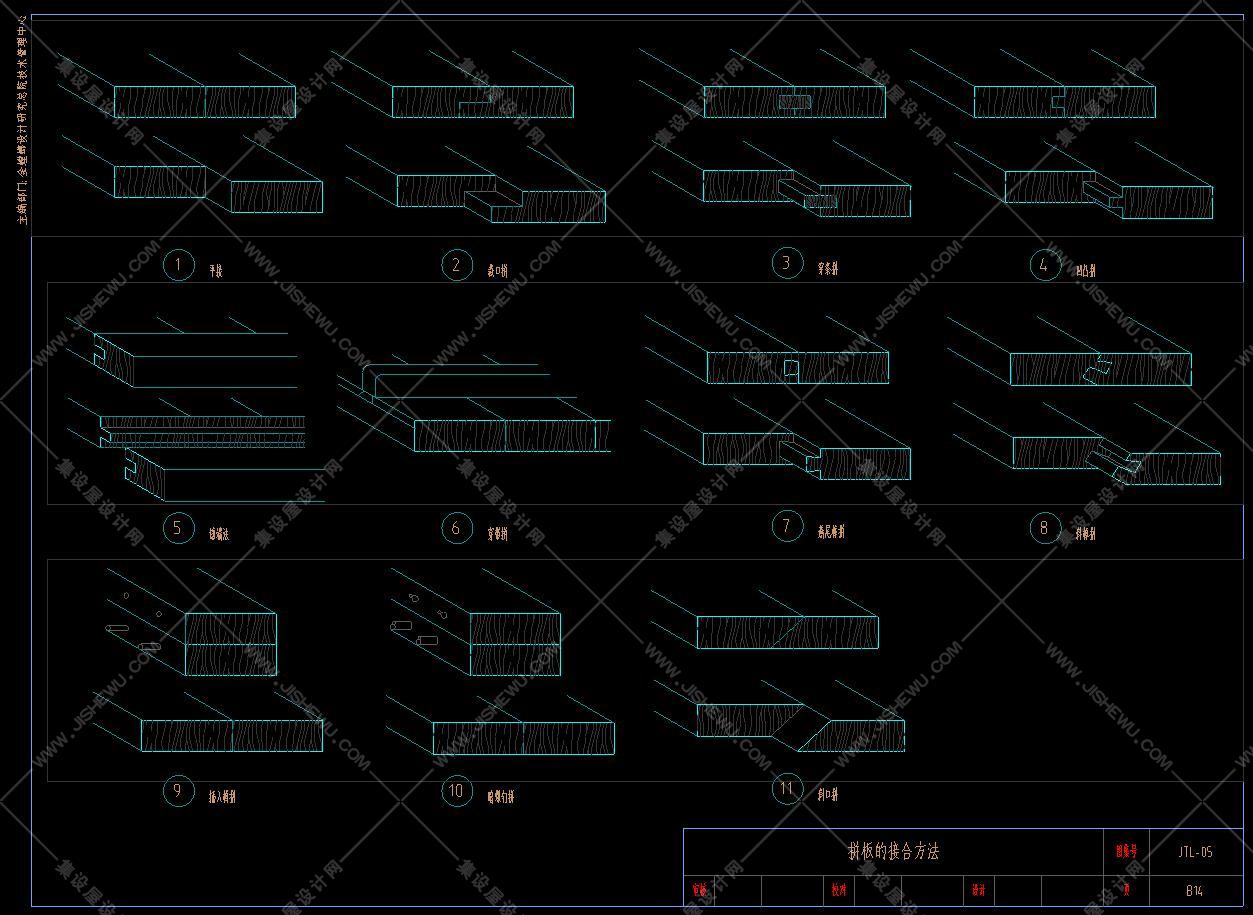The image size is (1253, 915).
Task: Click the circled number 8 marker
Action: pos(1045,528)
